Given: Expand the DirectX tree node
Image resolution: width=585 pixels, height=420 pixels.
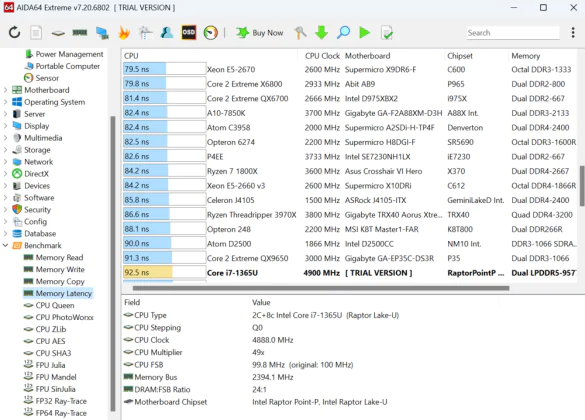Looking at the screenshot, I should pyautogui.click(x=6, y=173).
